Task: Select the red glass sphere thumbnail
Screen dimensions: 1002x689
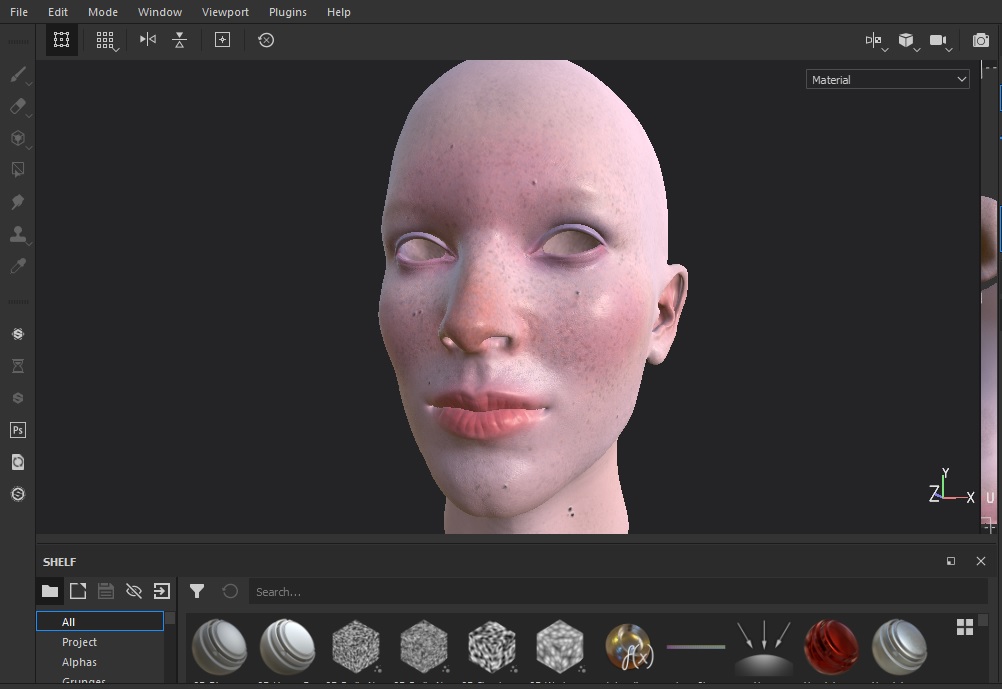Action: (831, 647)
